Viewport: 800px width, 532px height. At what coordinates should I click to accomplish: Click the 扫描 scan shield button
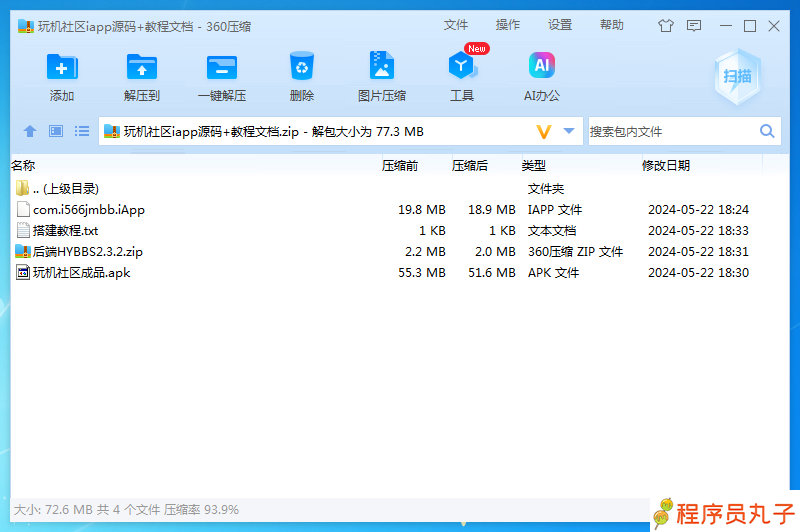click(738, 77)
